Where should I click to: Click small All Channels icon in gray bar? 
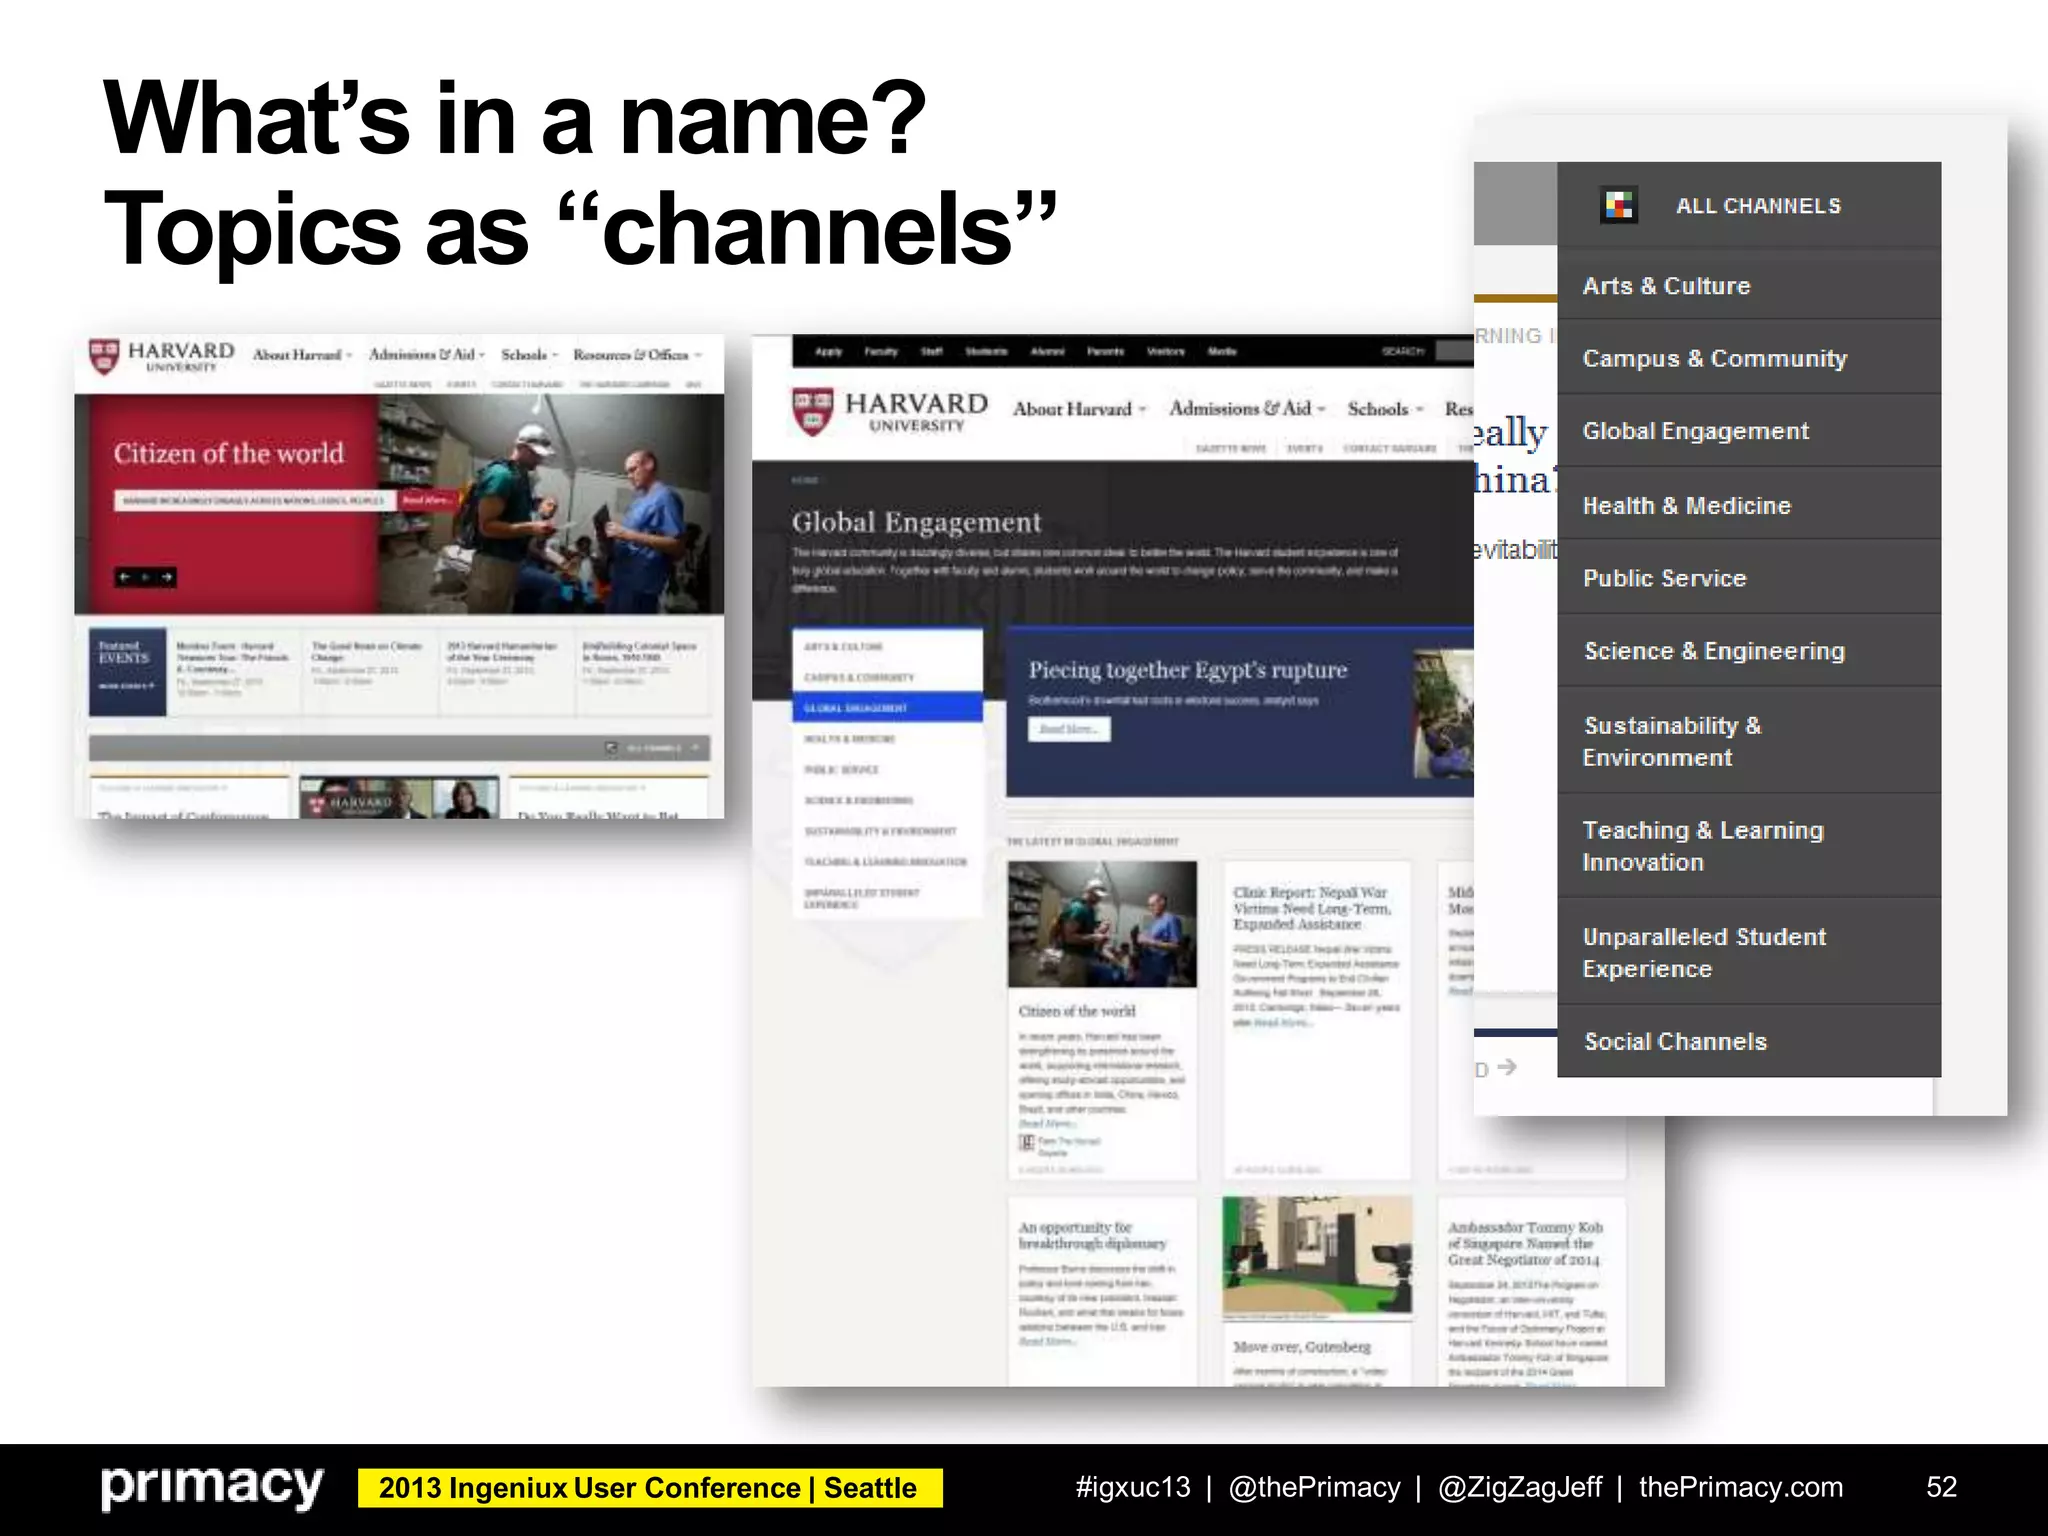[611, 748]
